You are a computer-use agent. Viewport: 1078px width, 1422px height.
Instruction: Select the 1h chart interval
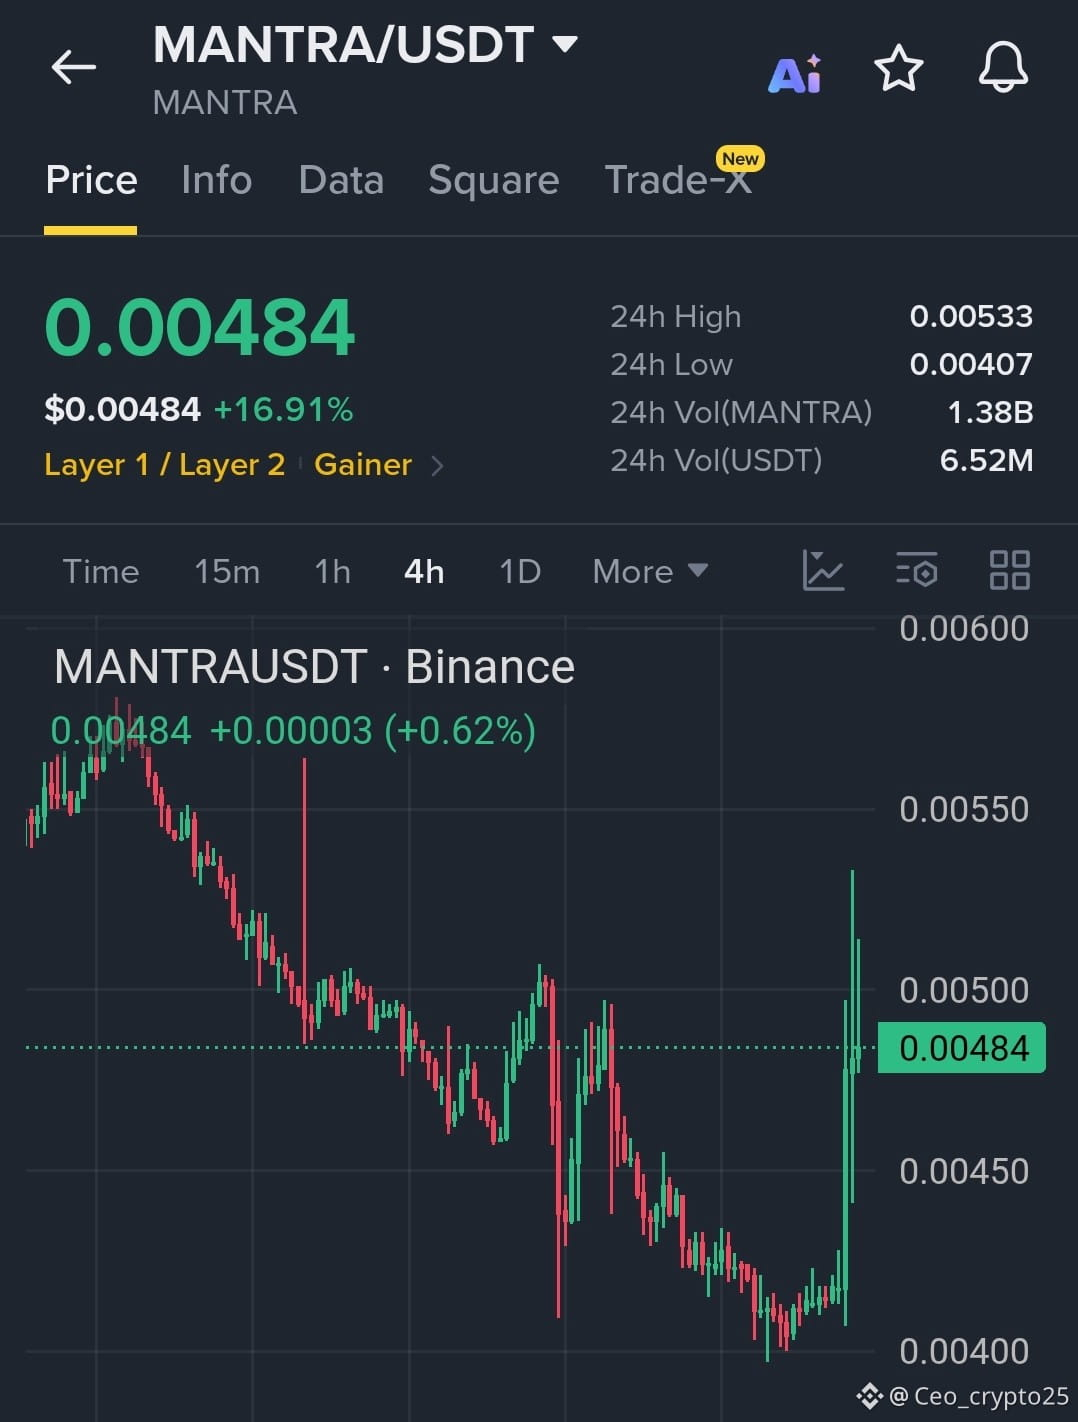click(x=332, y=571)
